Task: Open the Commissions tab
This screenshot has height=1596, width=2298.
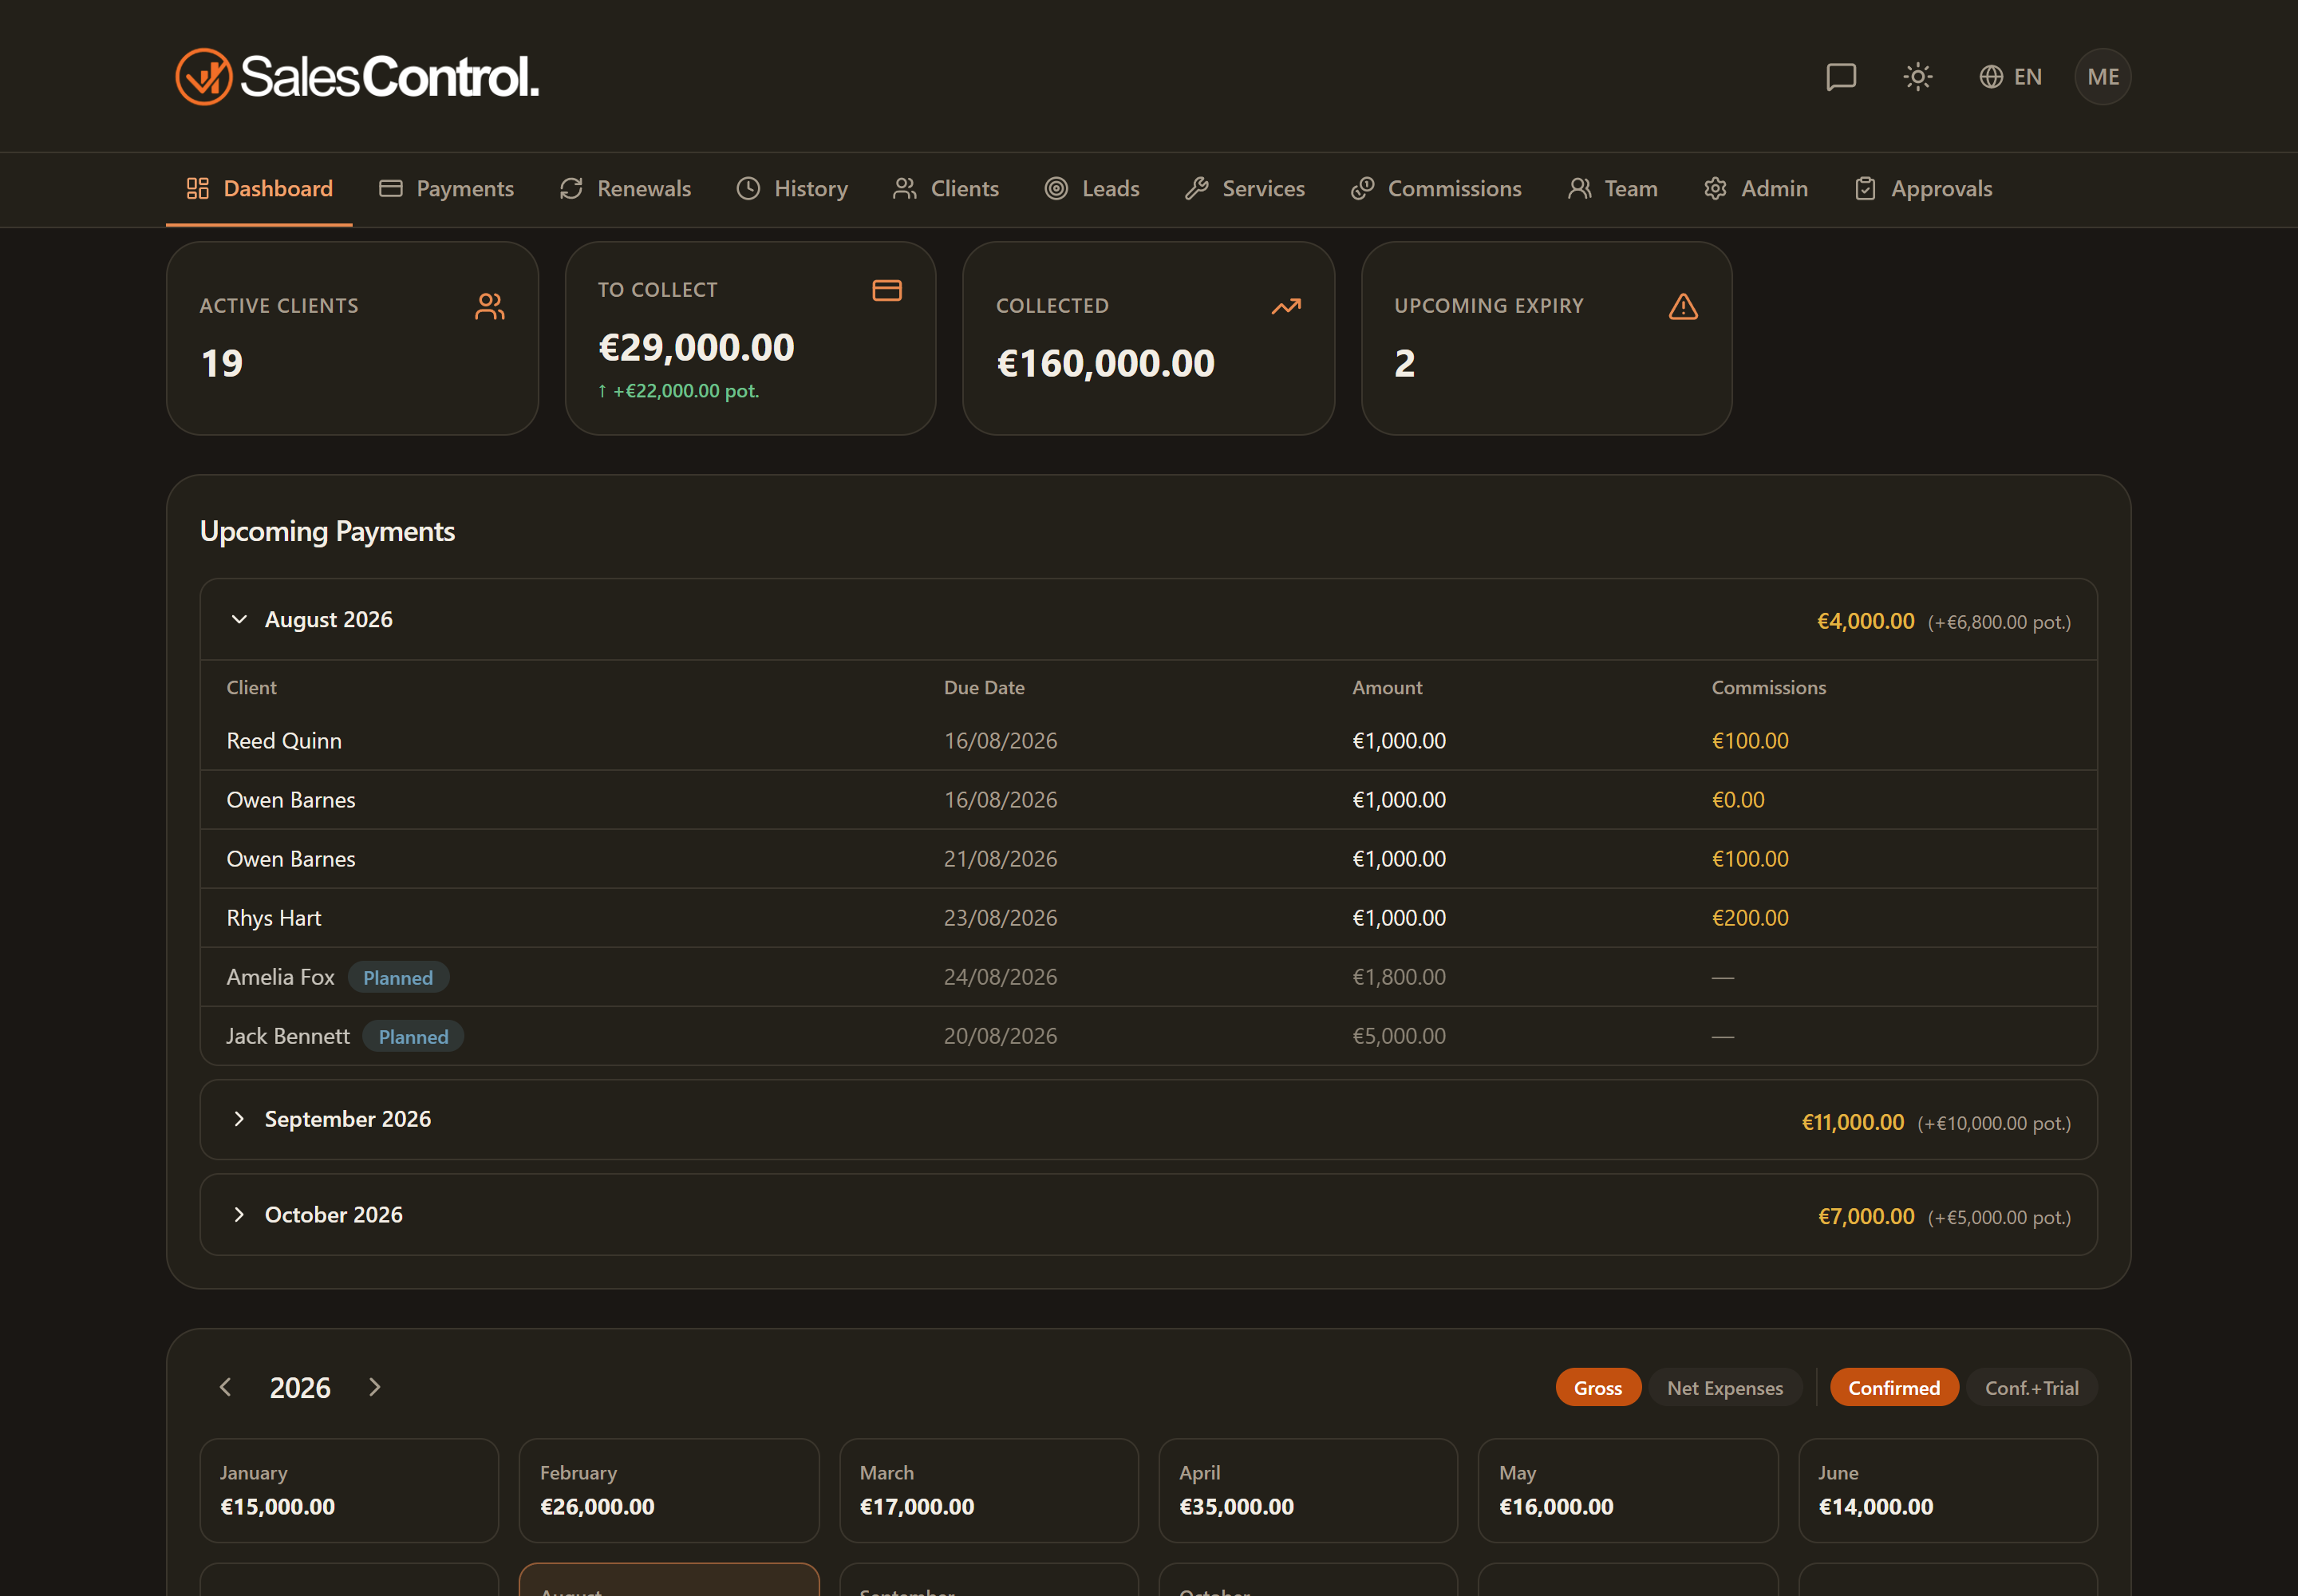Action: pyautogui.click(x=1436, y=188)
